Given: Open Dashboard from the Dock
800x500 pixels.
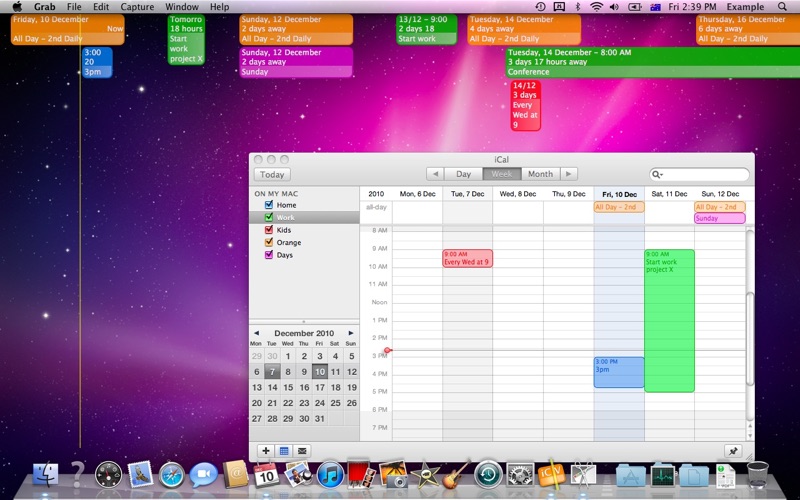Looking at the screenshot, I should click(x=108, y=474).
